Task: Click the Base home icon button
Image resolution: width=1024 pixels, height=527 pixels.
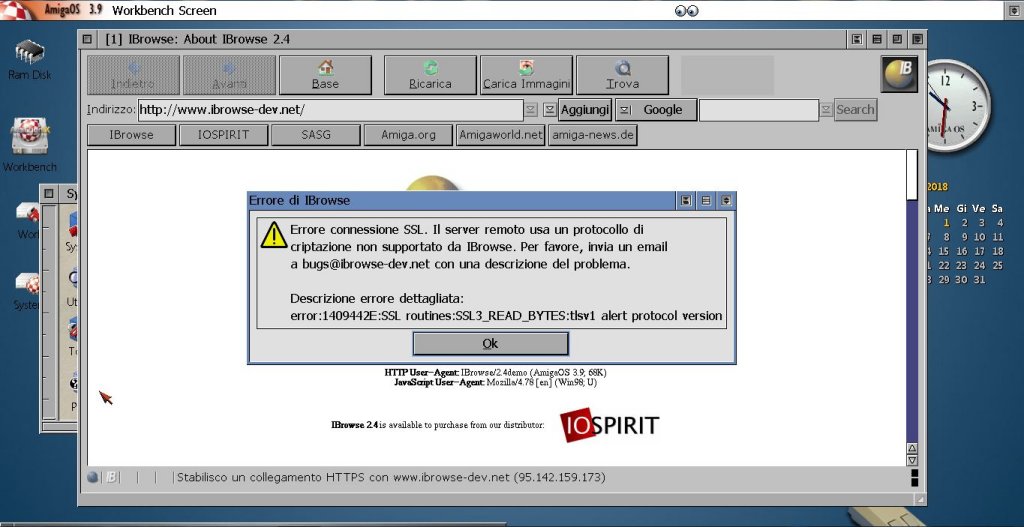Action: (325, 69)
